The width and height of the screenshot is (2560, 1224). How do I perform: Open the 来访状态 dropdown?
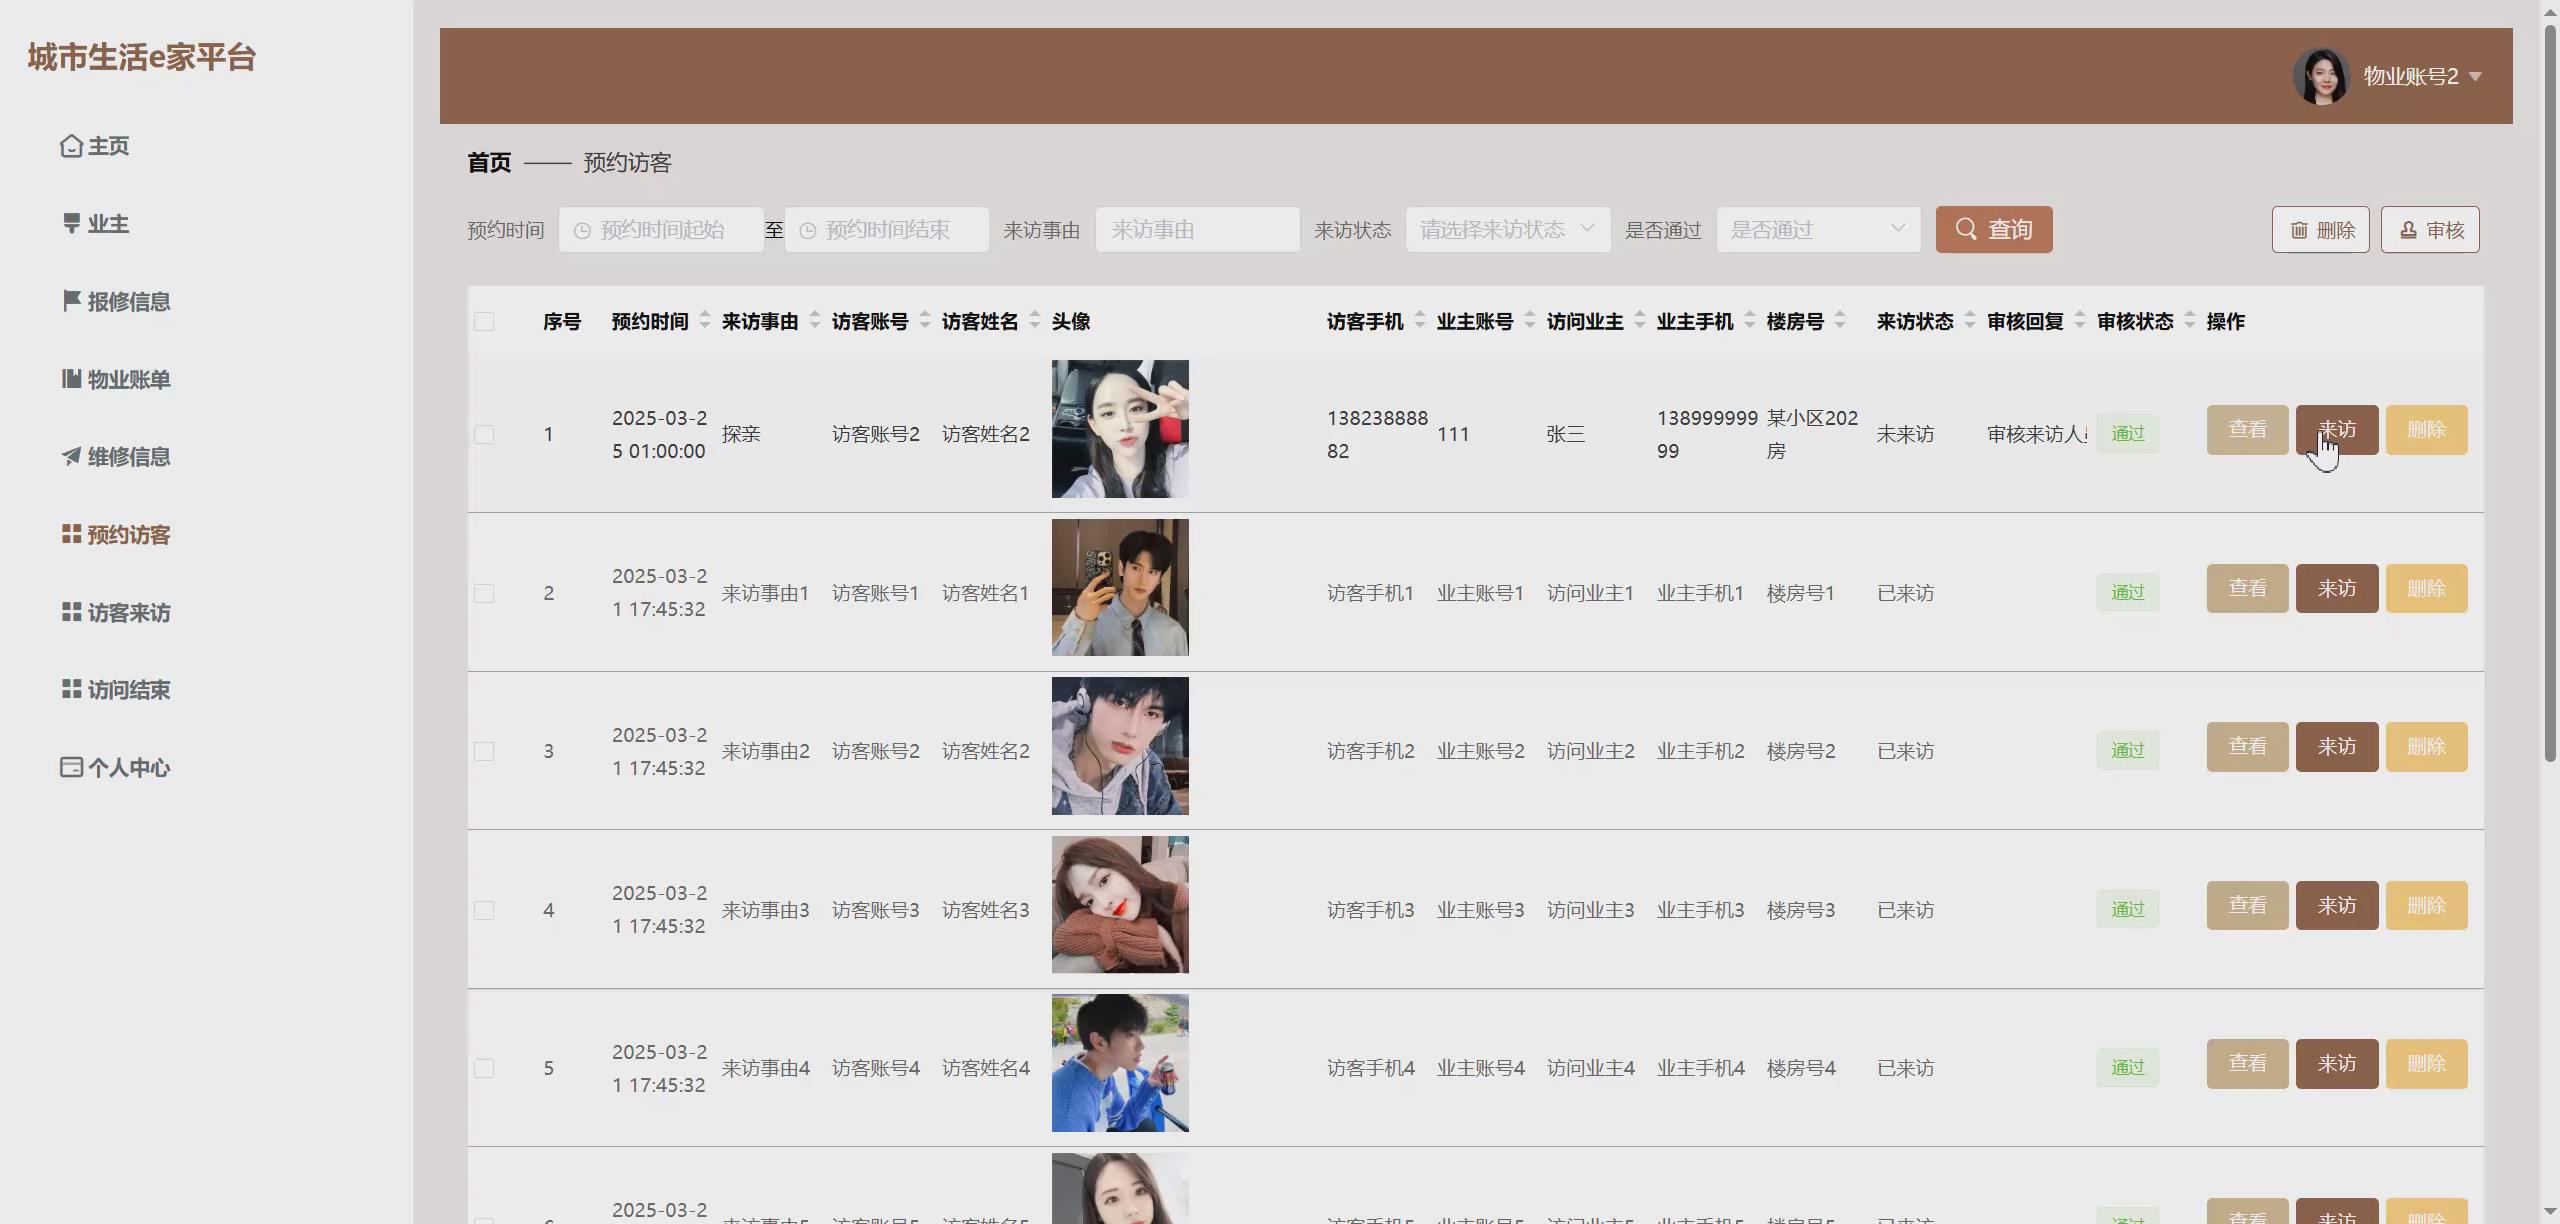point(1506,229)
